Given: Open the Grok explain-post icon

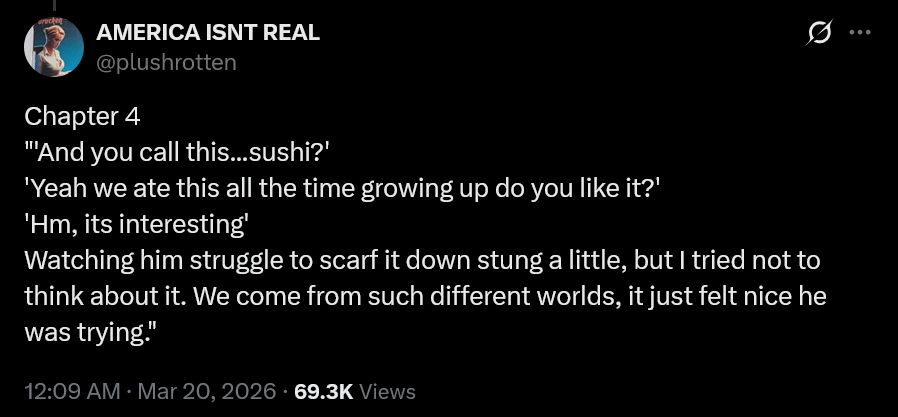Looking at the screenshot, I should [x=819, y=32].
